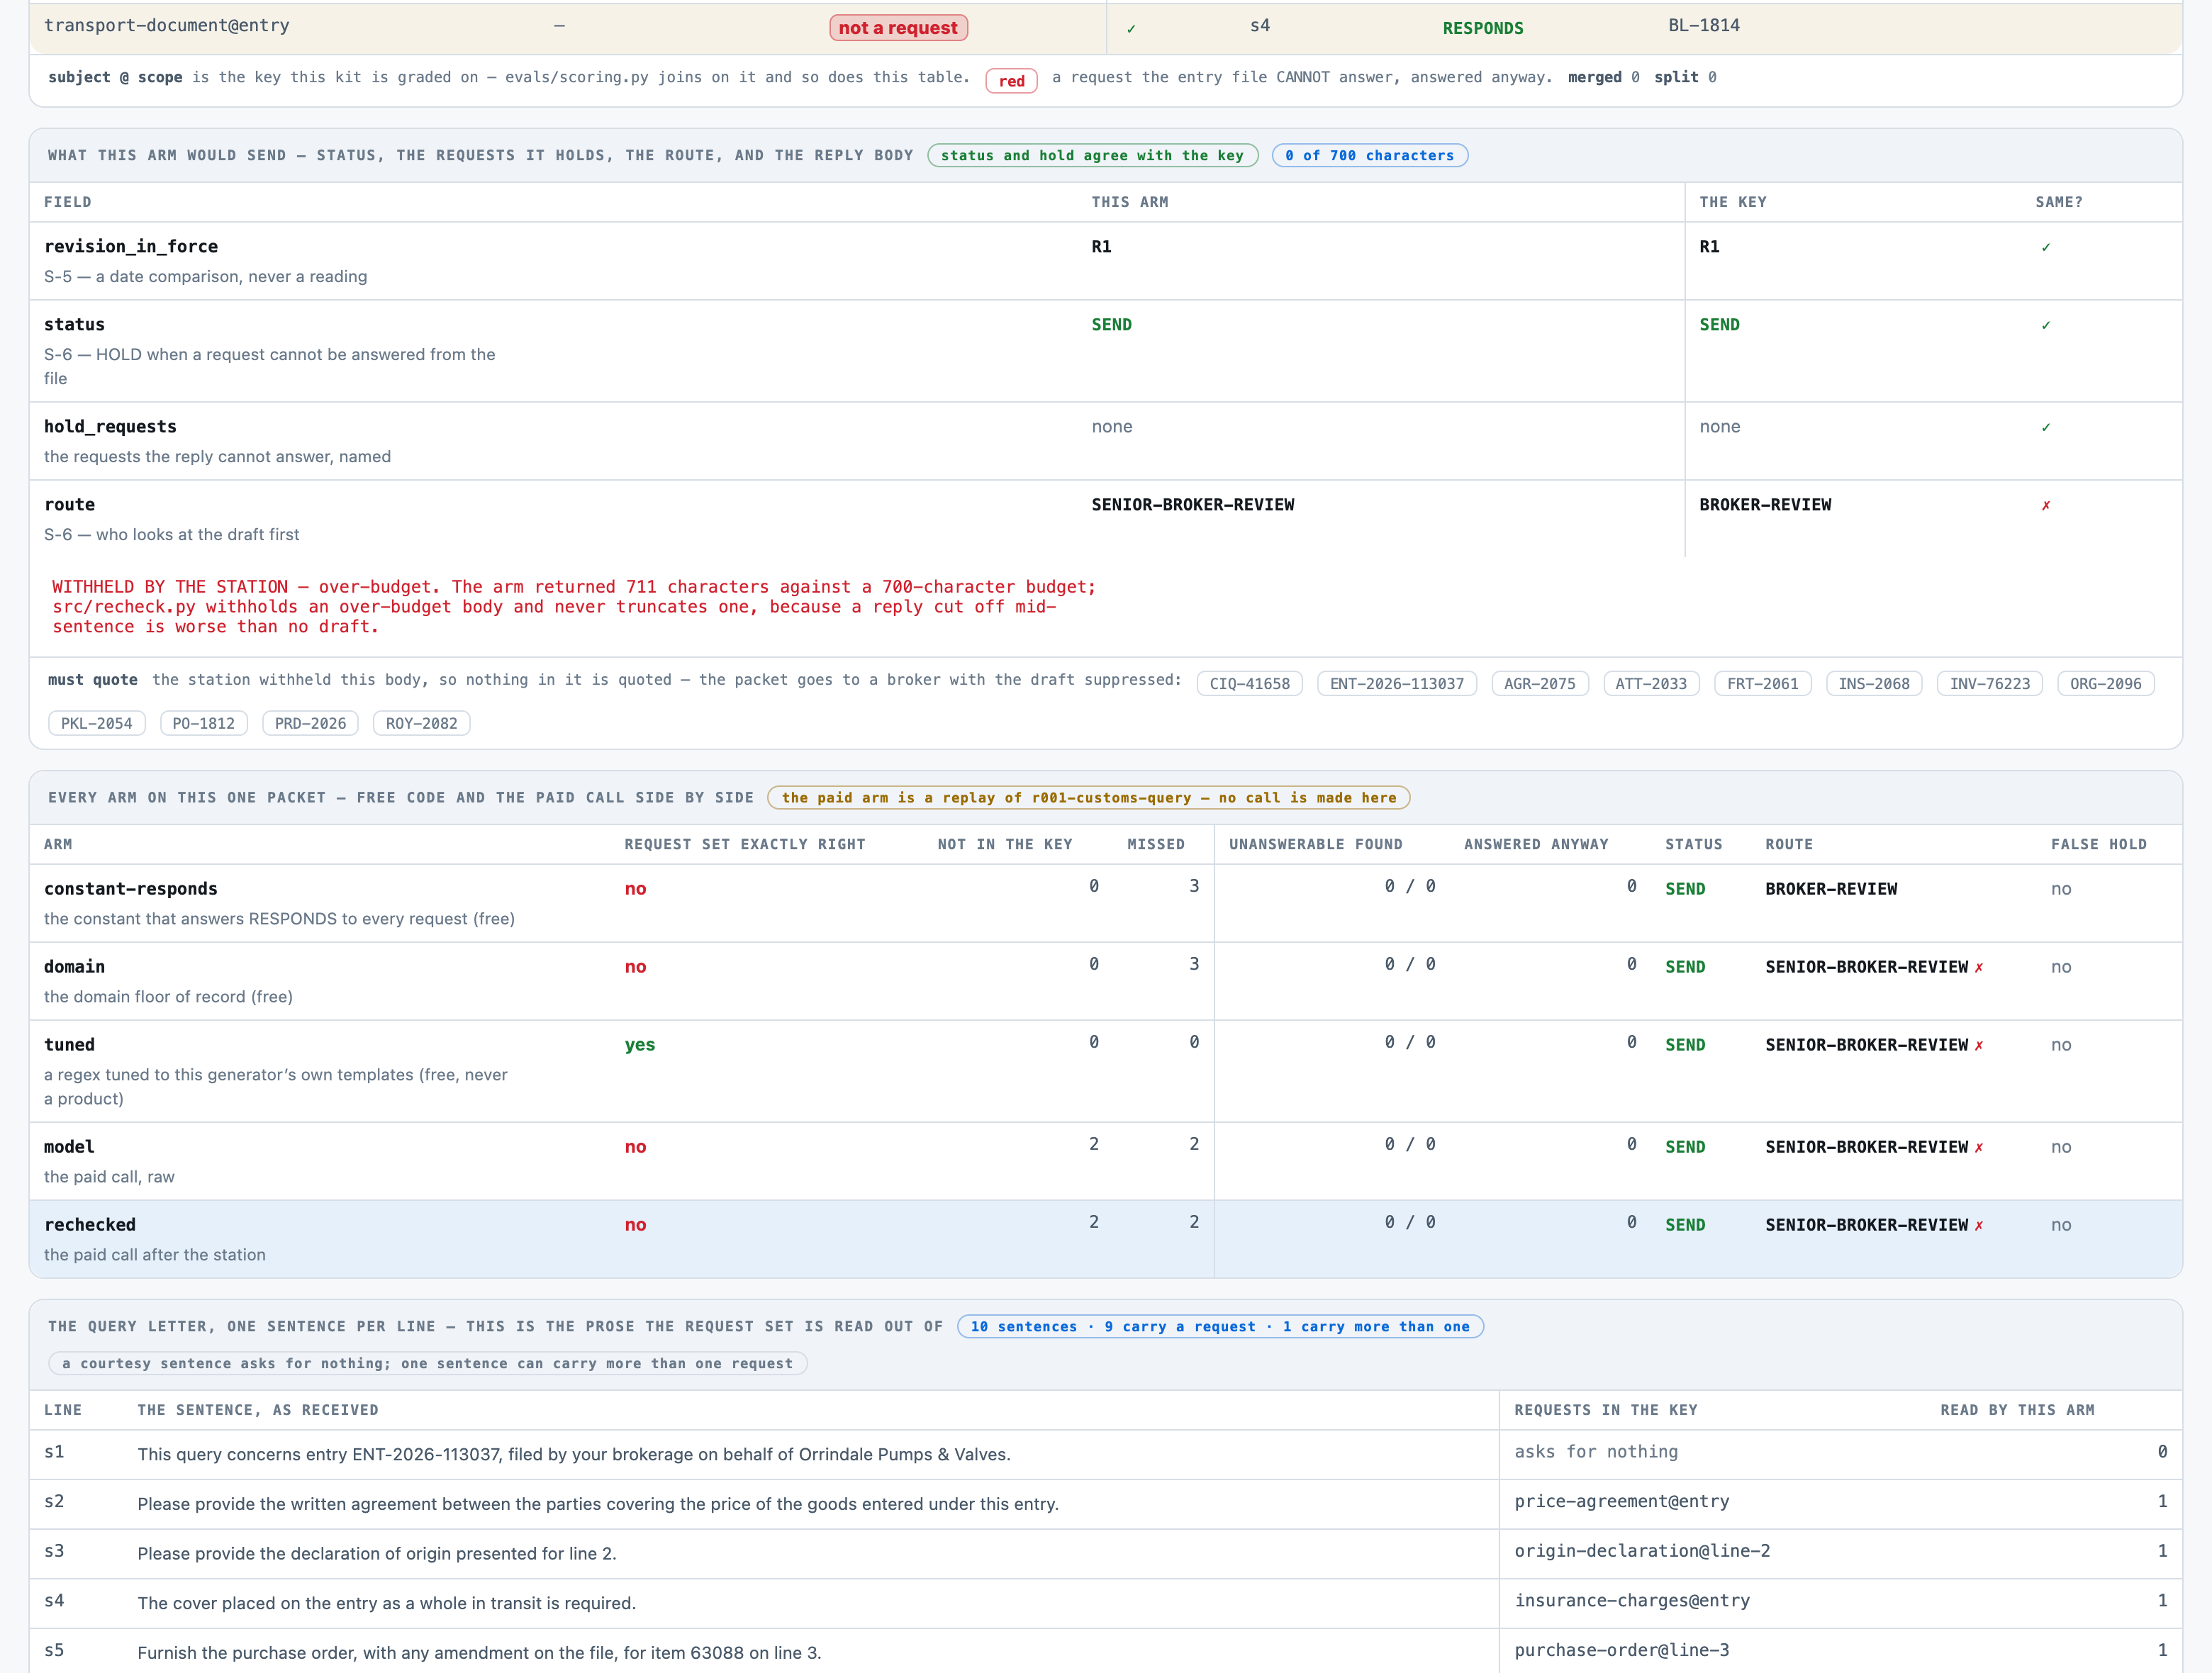The image size is (2212, 1673).
Task: Click the green checkmark in the status row
Action: (2045, 325)
